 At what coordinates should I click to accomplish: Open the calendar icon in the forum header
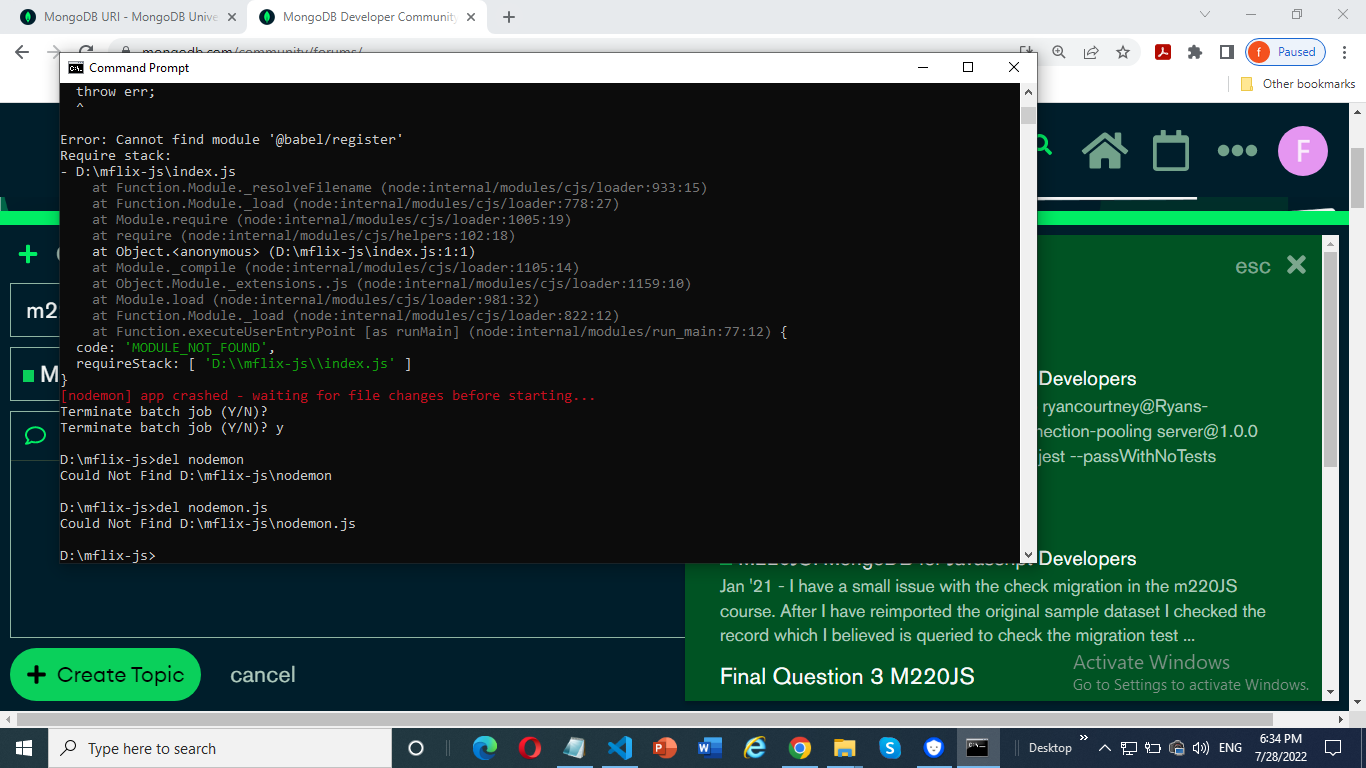pyautogui.click(x=1170, y=150)
